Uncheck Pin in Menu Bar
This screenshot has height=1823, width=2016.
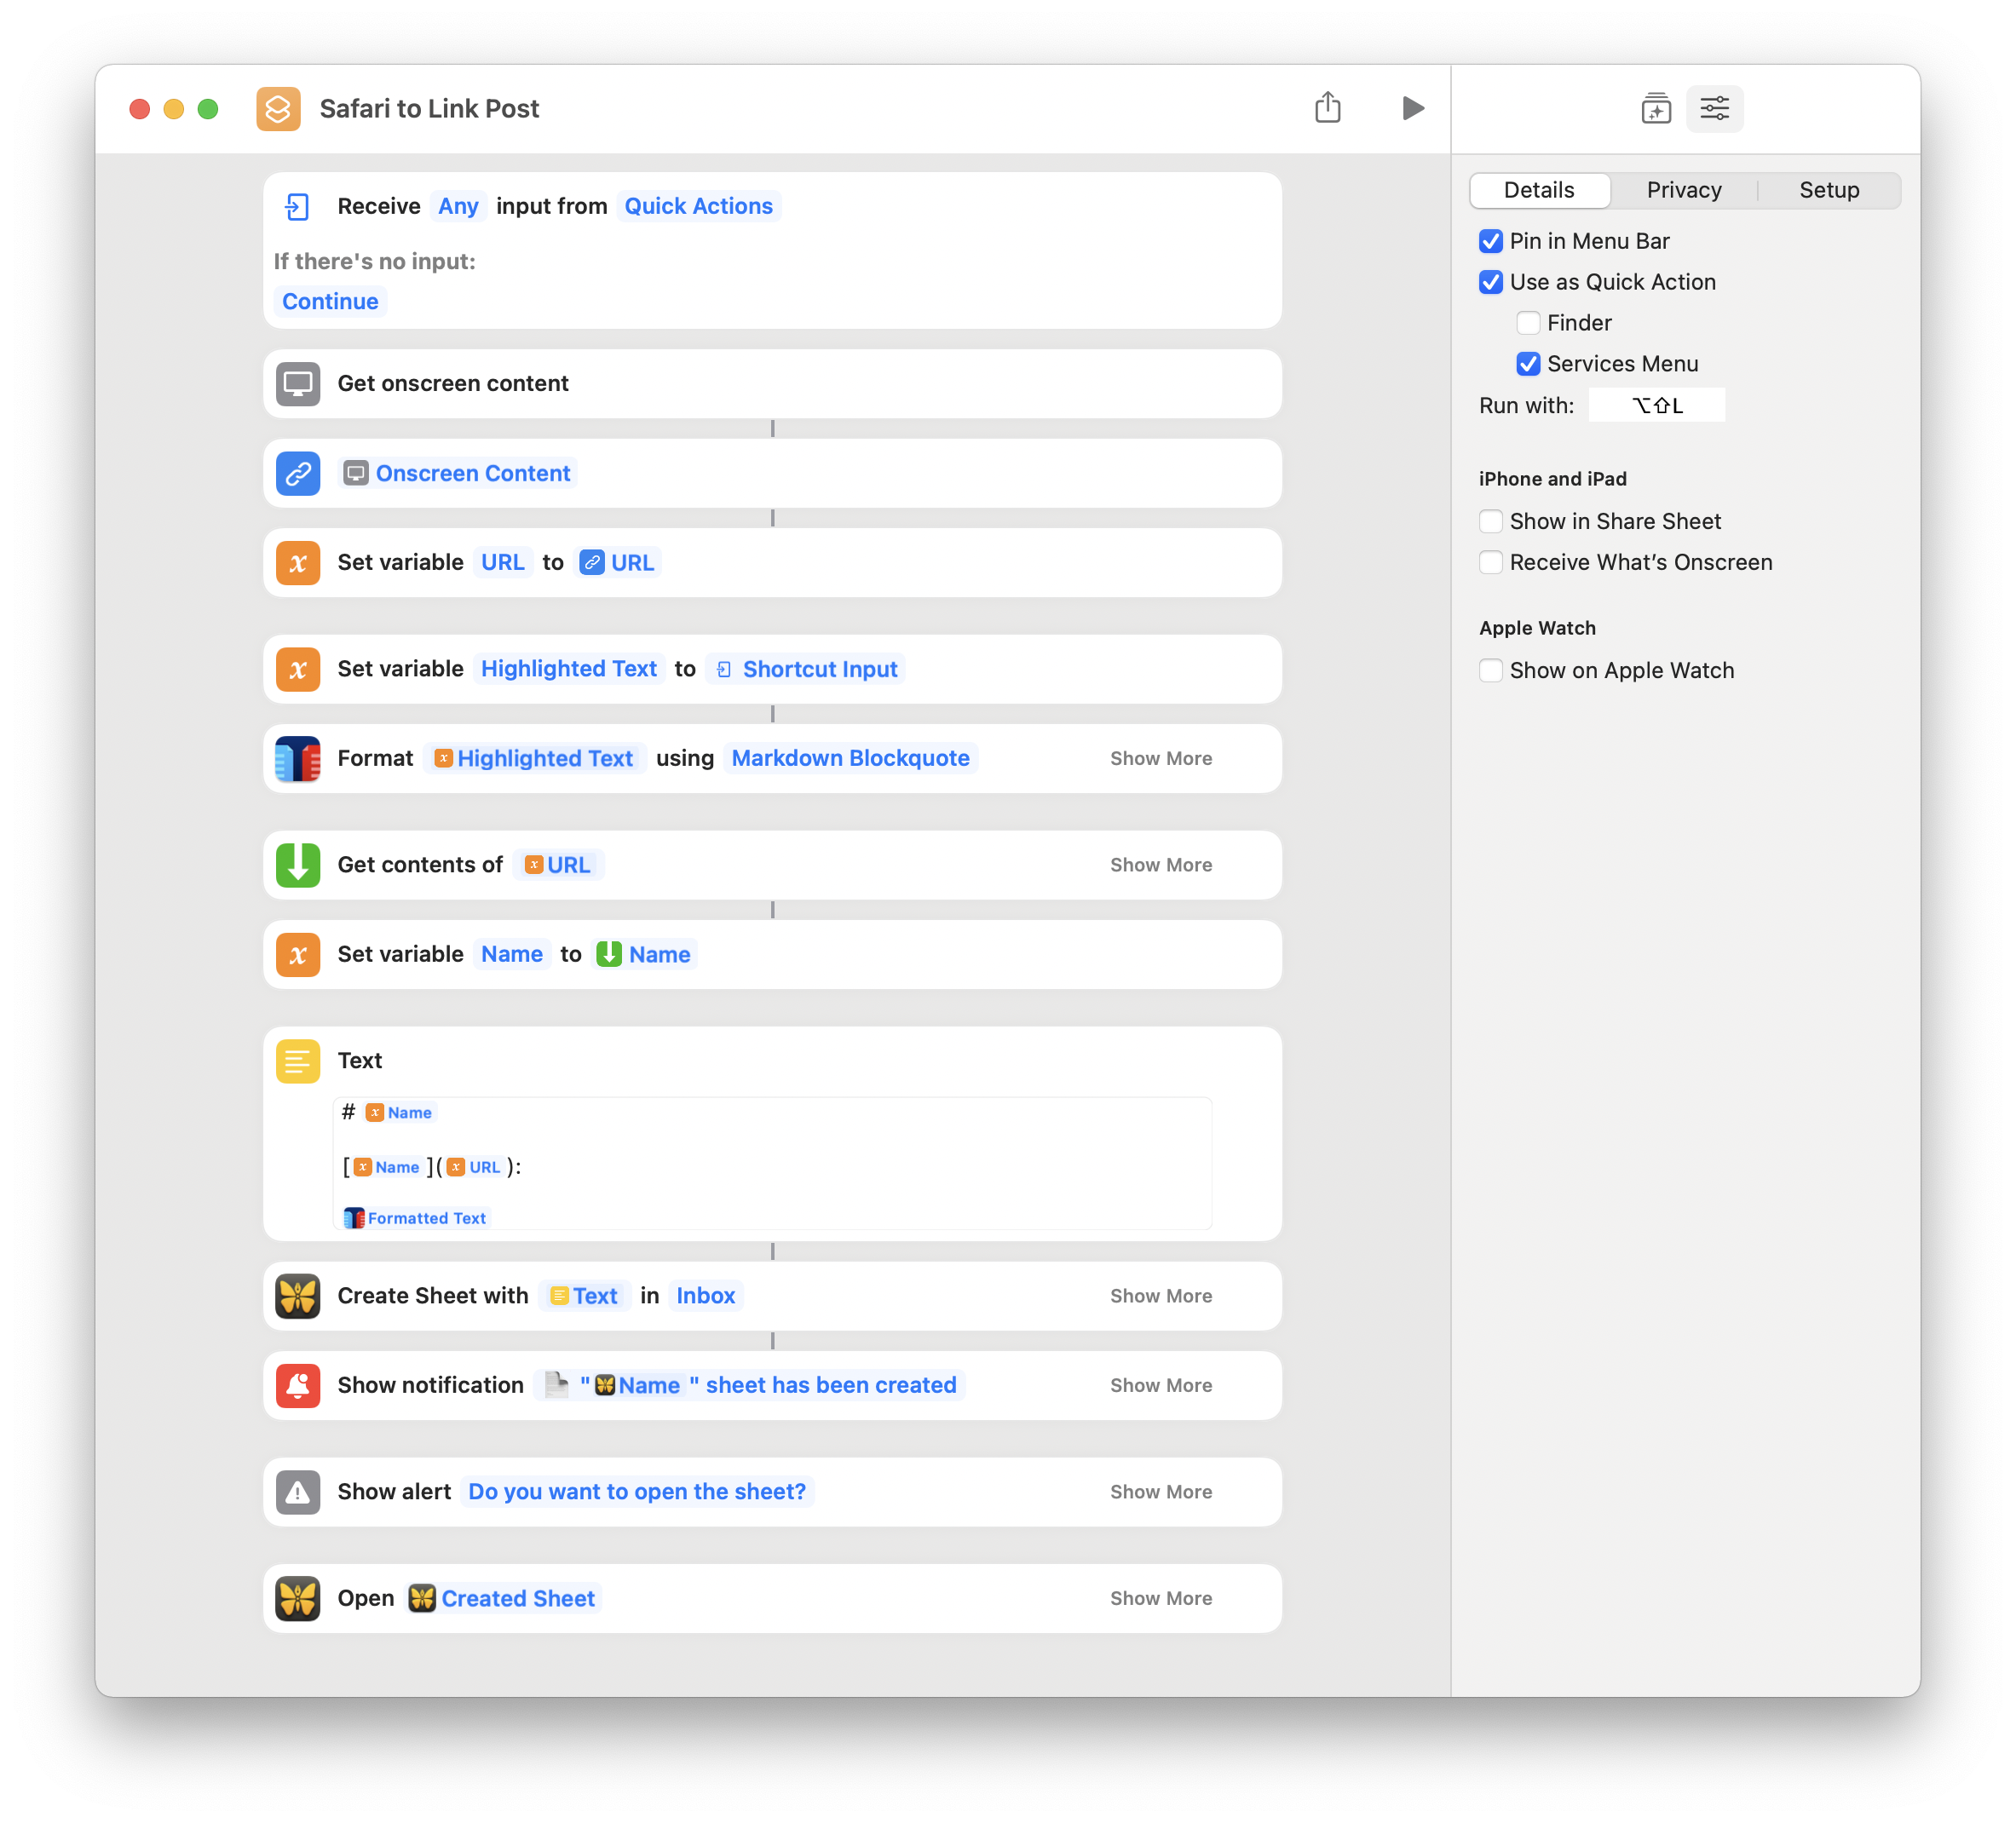click(1491, 241)
